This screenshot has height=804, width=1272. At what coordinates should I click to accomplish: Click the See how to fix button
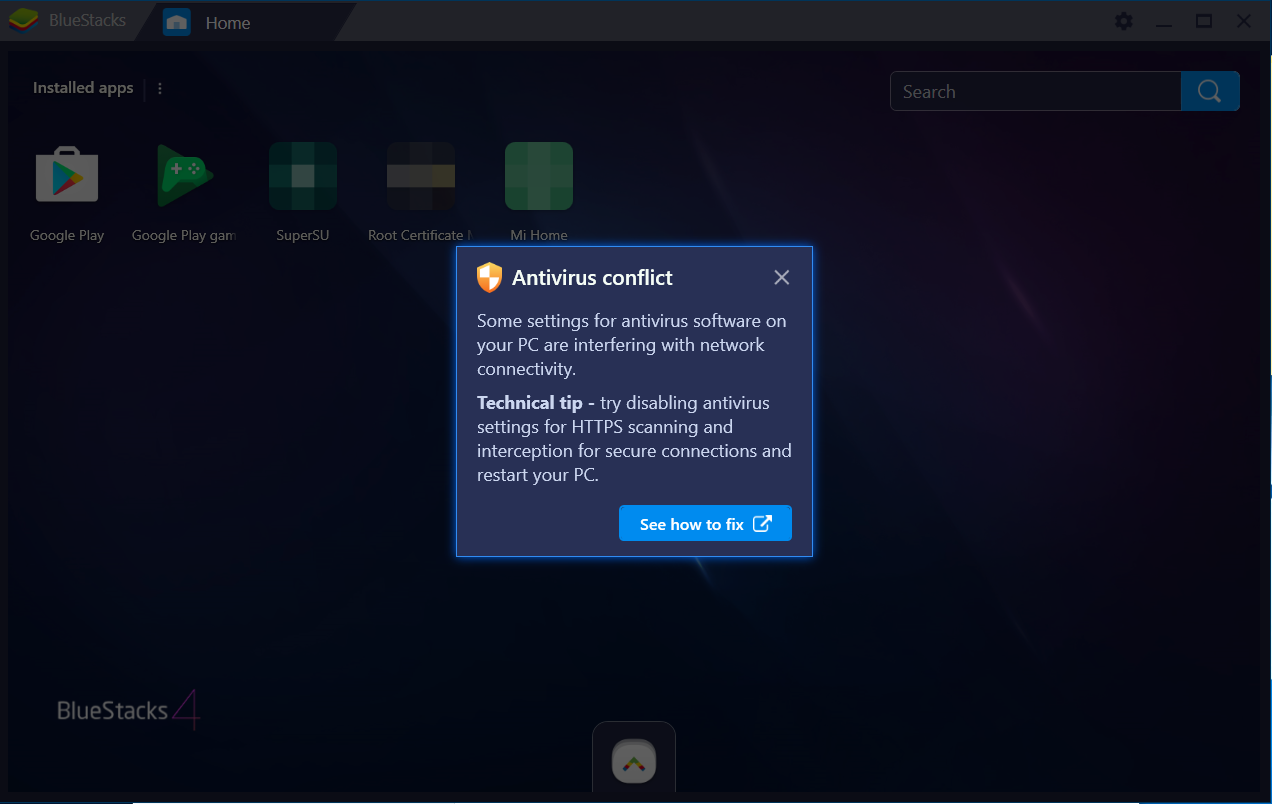[x=705, y=524]
